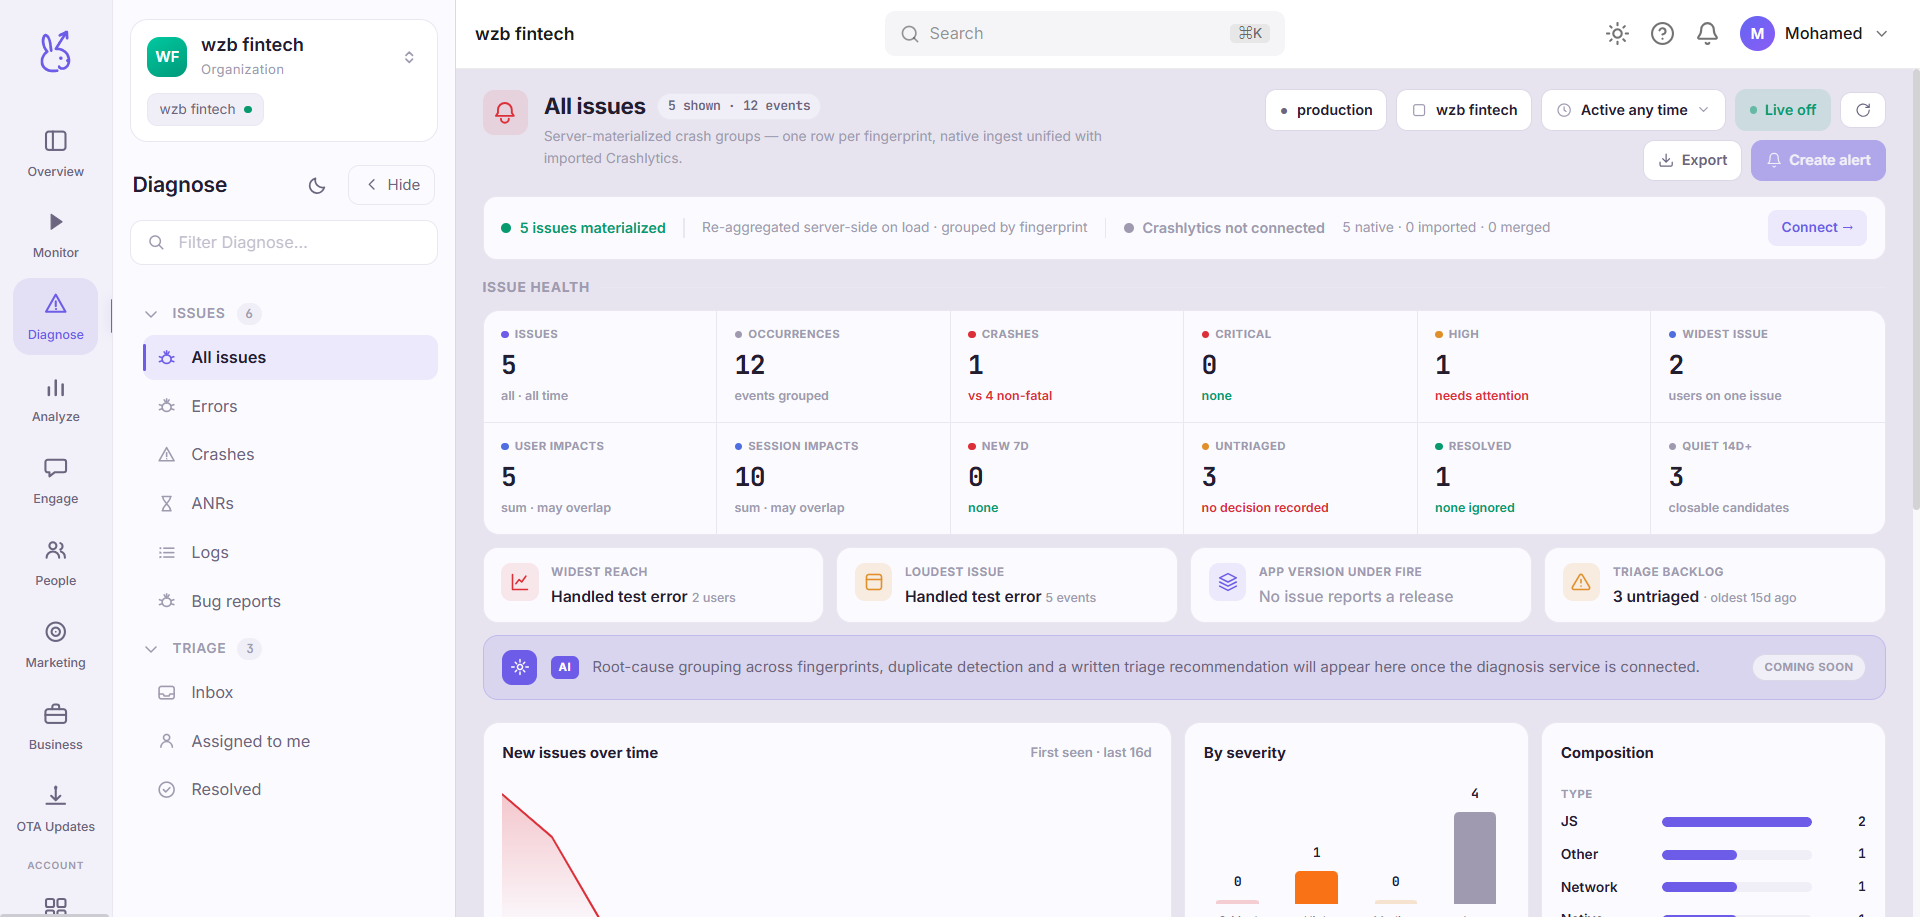The image size is (1920, 917).
Task: Go to Crashes list
Action: point(290,454)
